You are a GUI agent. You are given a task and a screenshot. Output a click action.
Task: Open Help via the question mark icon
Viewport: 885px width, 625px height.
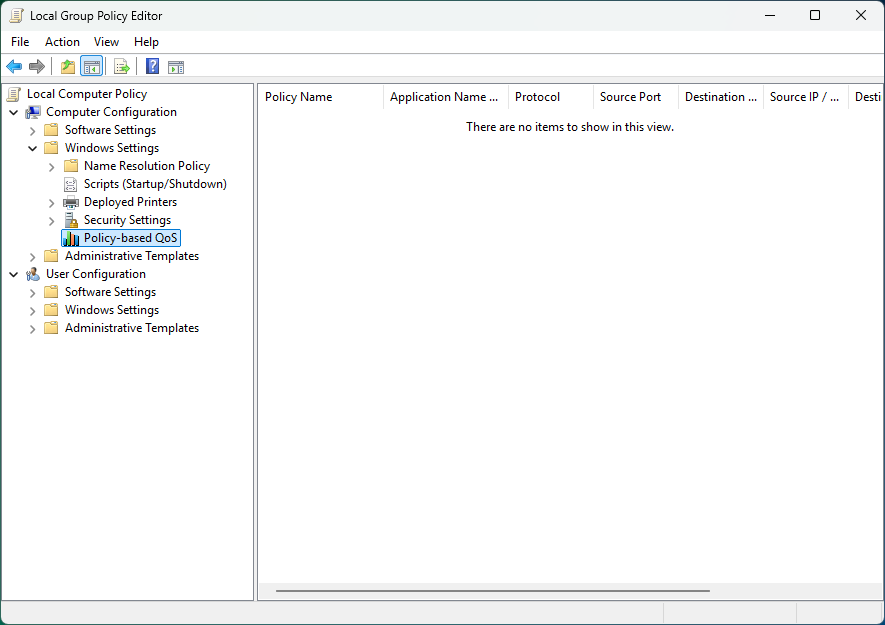click(152, 67)
